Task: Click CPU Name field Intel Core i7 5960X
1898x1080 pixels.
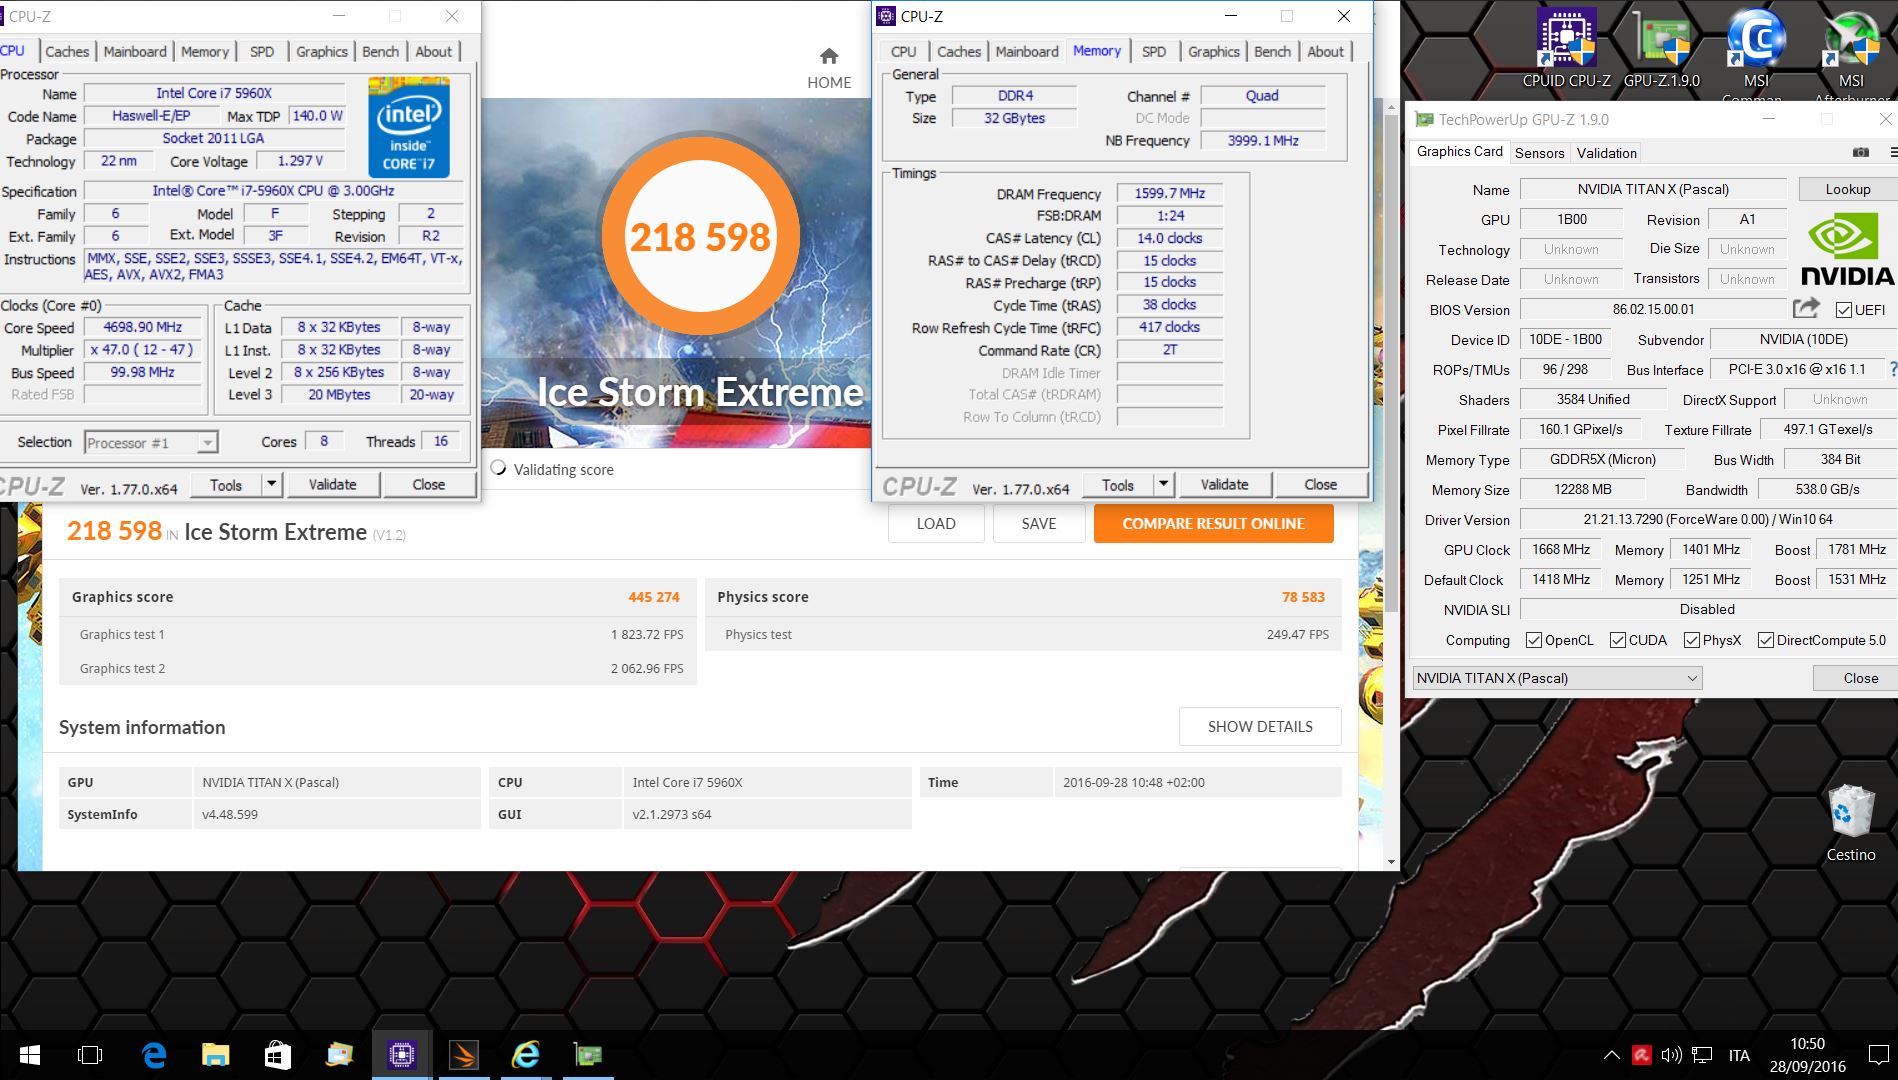Action: pos(214,93)
